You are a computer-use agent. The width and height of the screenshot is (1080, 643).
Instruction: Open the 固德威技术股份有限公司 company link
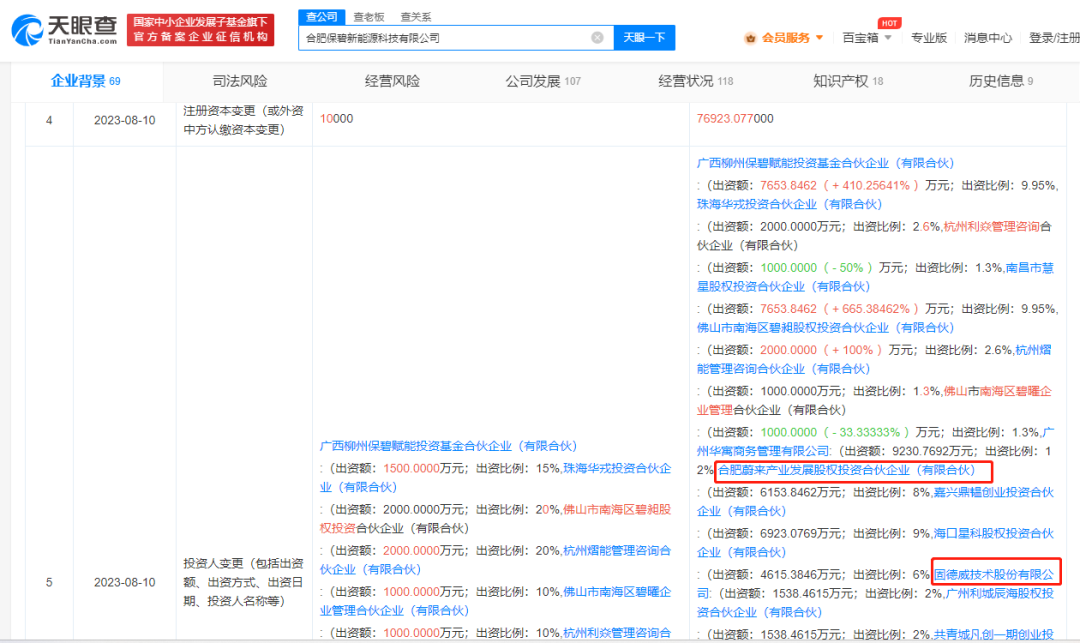(x=995, y=574)
